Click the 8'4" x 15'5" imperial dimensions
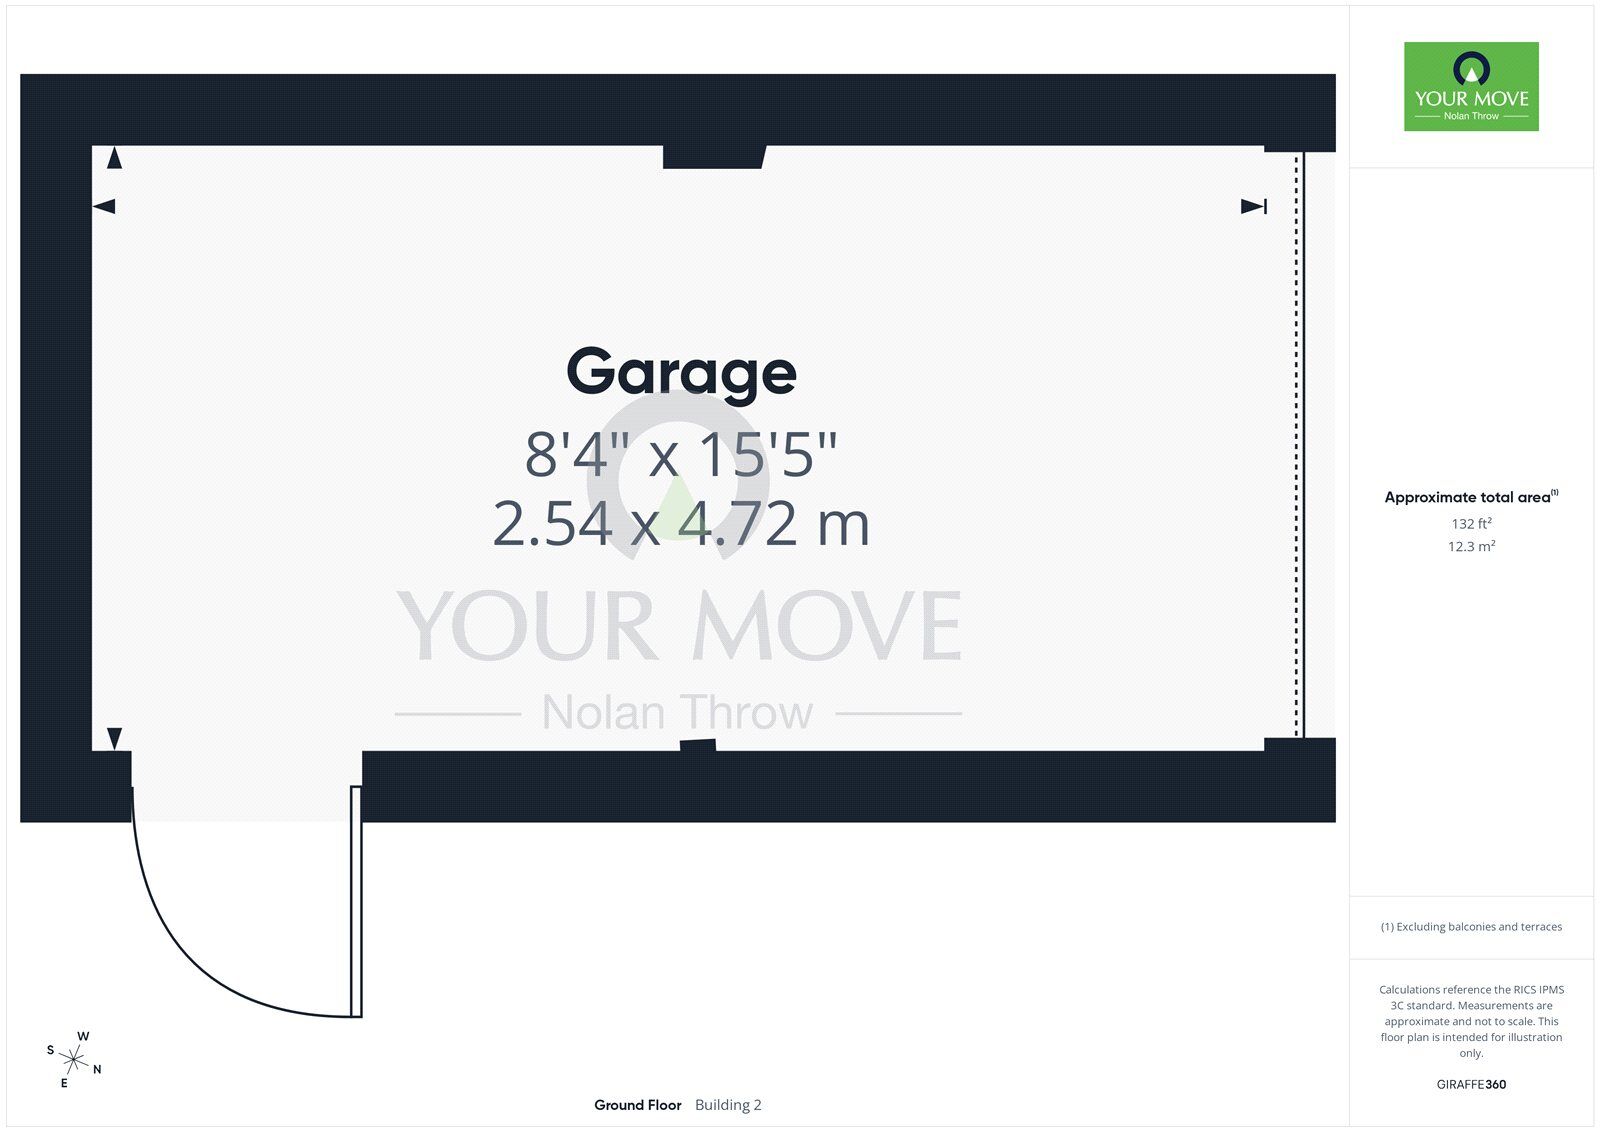The image size is (1600, 1131). click(x=681, y=455)
